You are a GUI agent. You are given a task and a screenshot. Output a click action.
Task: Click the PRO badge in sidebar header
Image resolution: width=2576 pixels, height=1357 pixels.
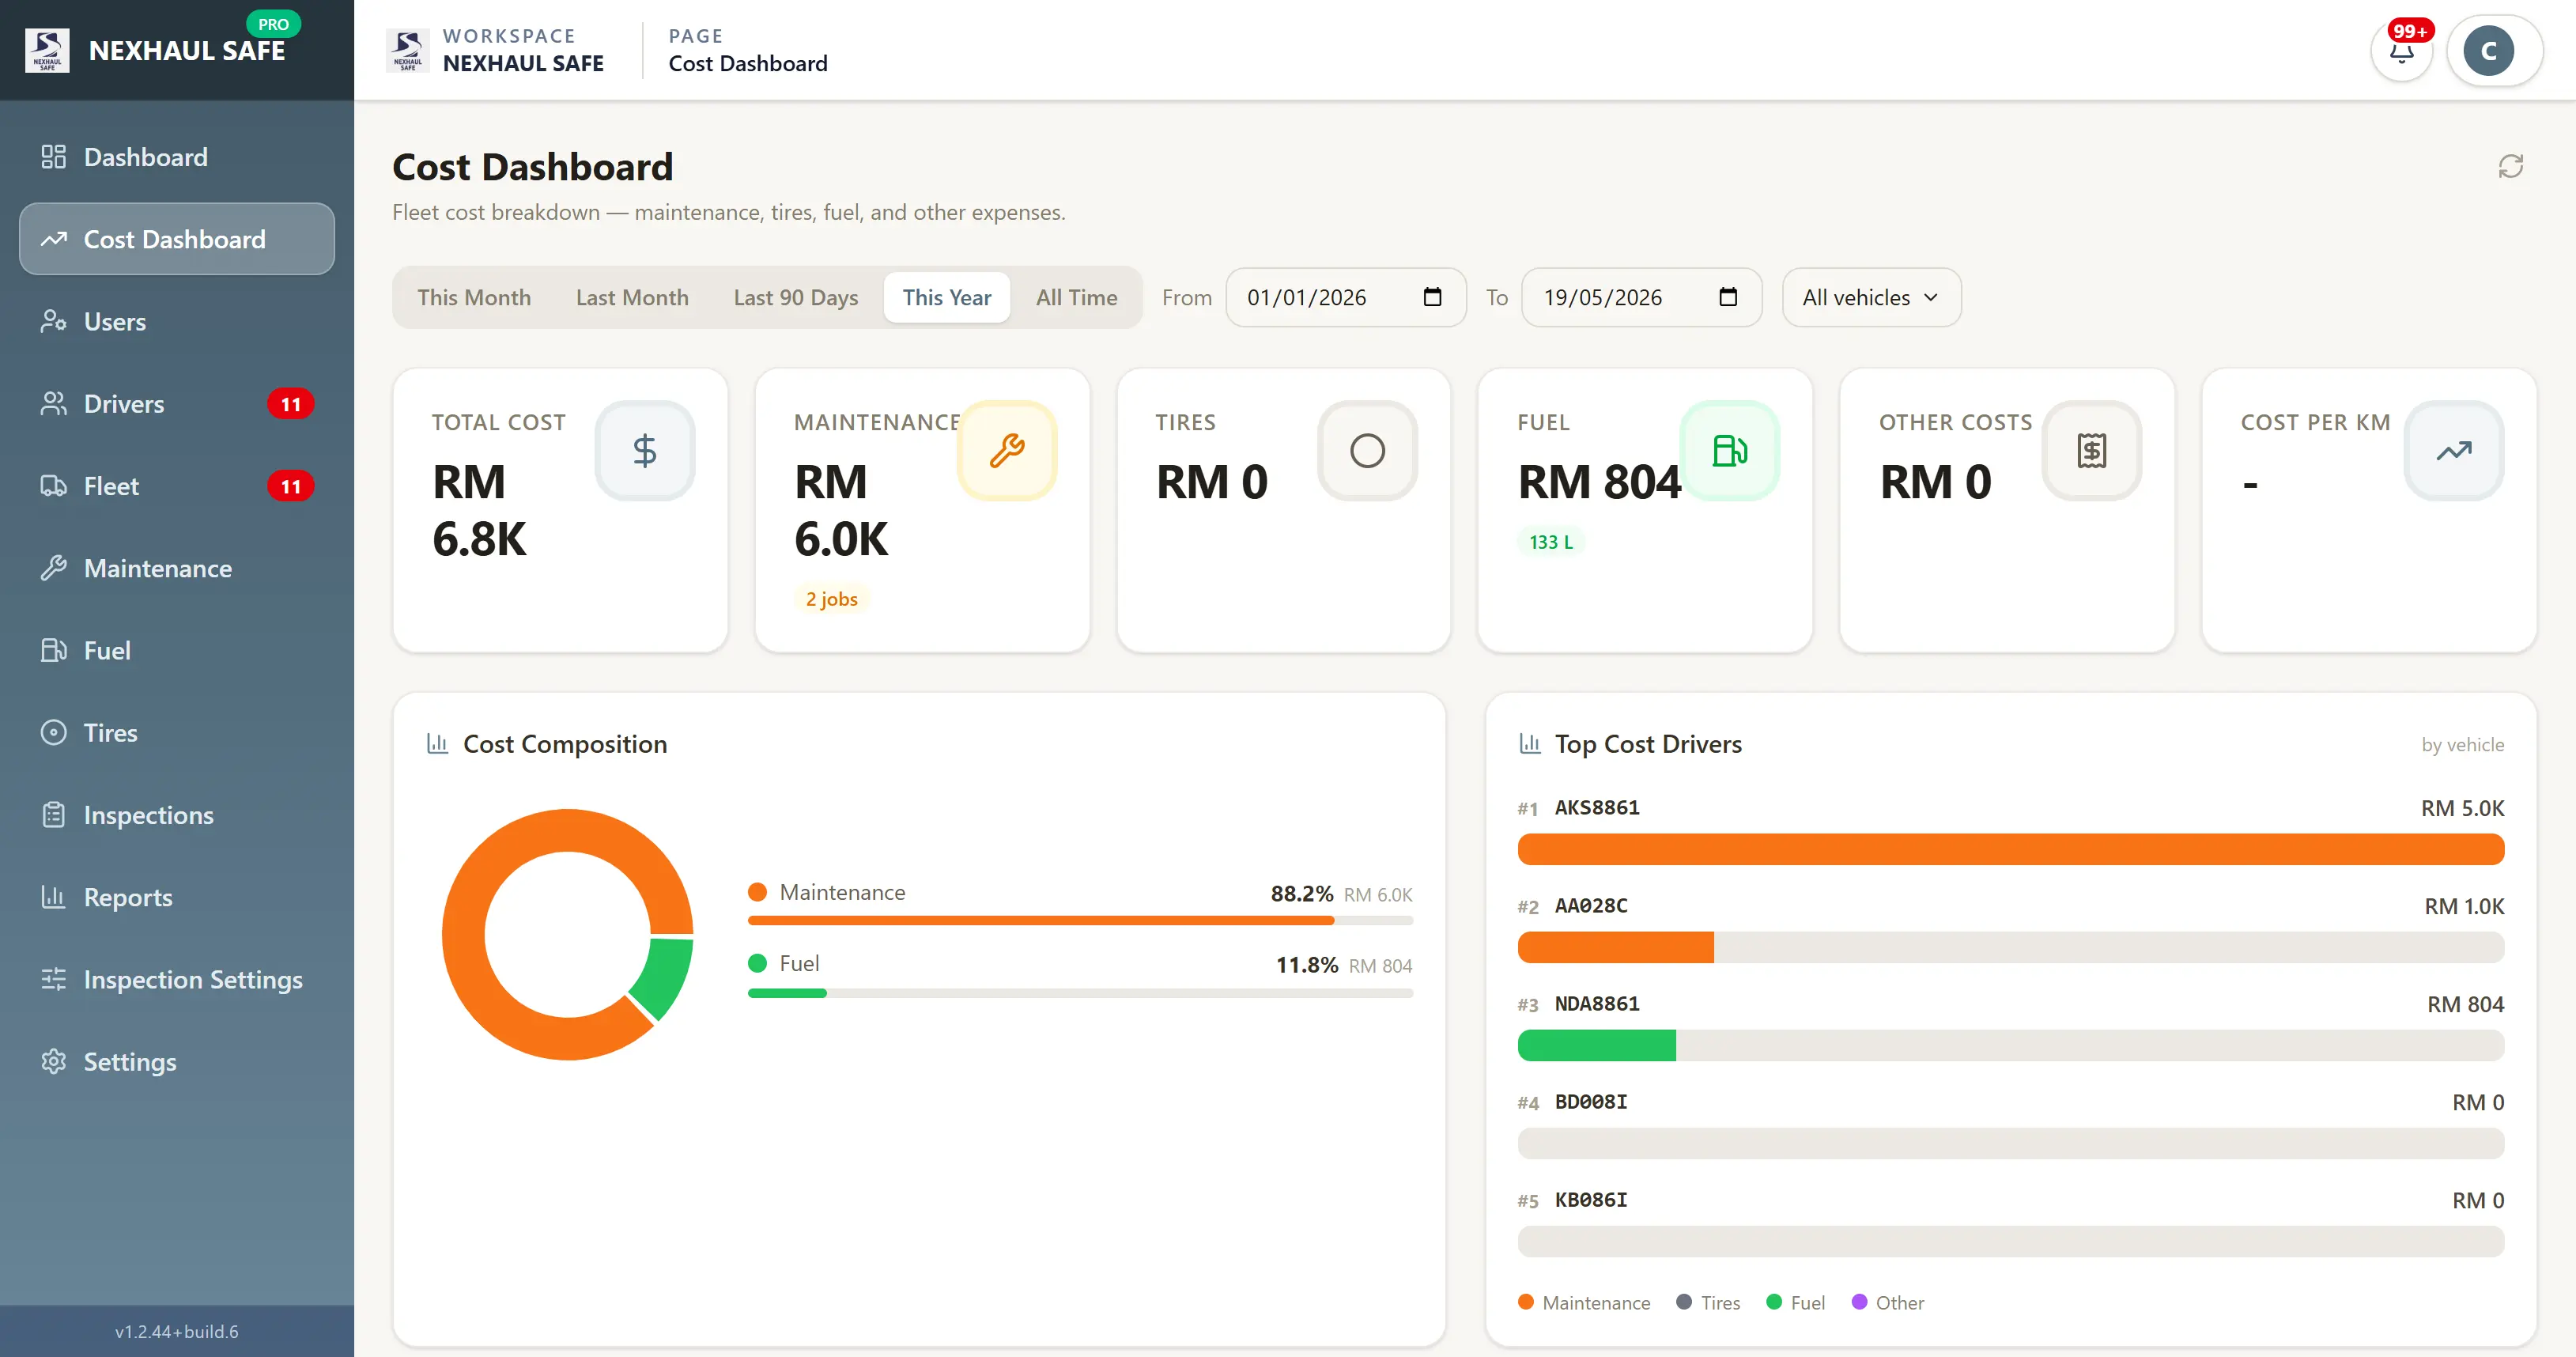click(x=273, y=24)
